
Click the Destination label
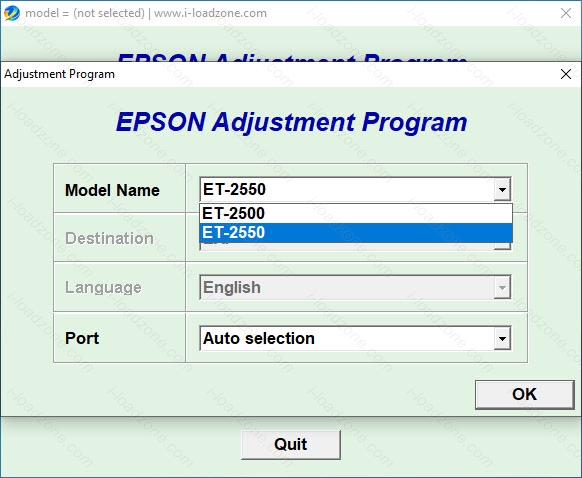click(x=109, y=238)
